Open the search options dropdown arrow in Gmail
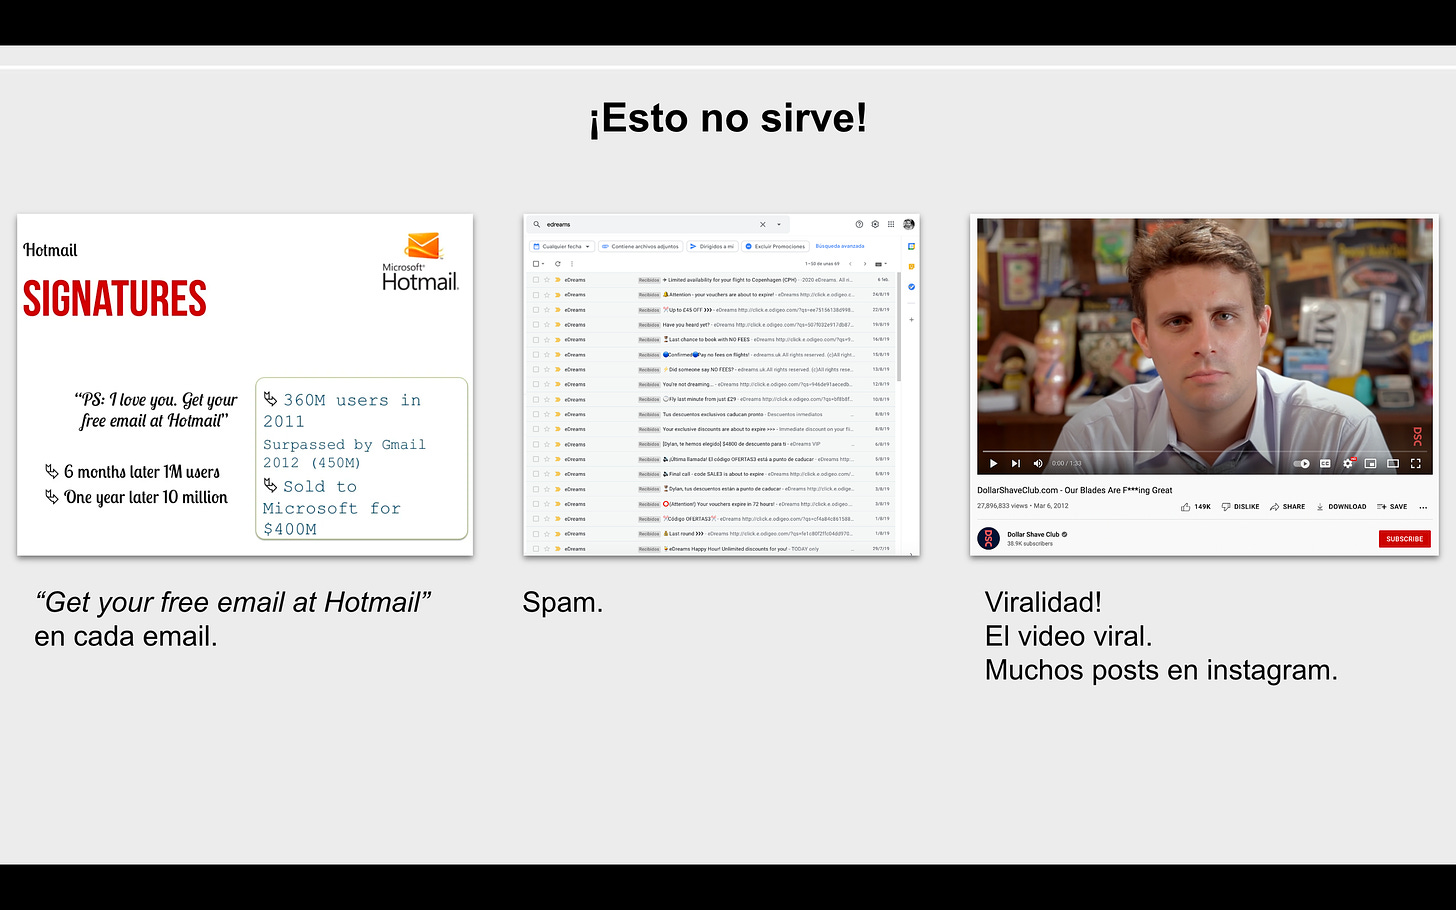 (x=779, y=224)
